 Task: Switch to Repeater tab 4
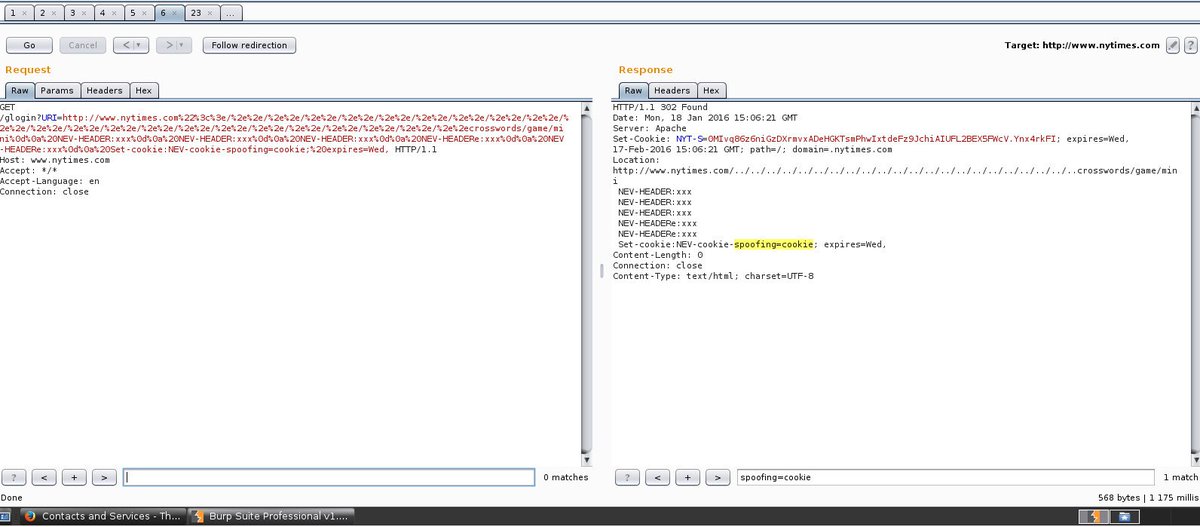point(101,14)
